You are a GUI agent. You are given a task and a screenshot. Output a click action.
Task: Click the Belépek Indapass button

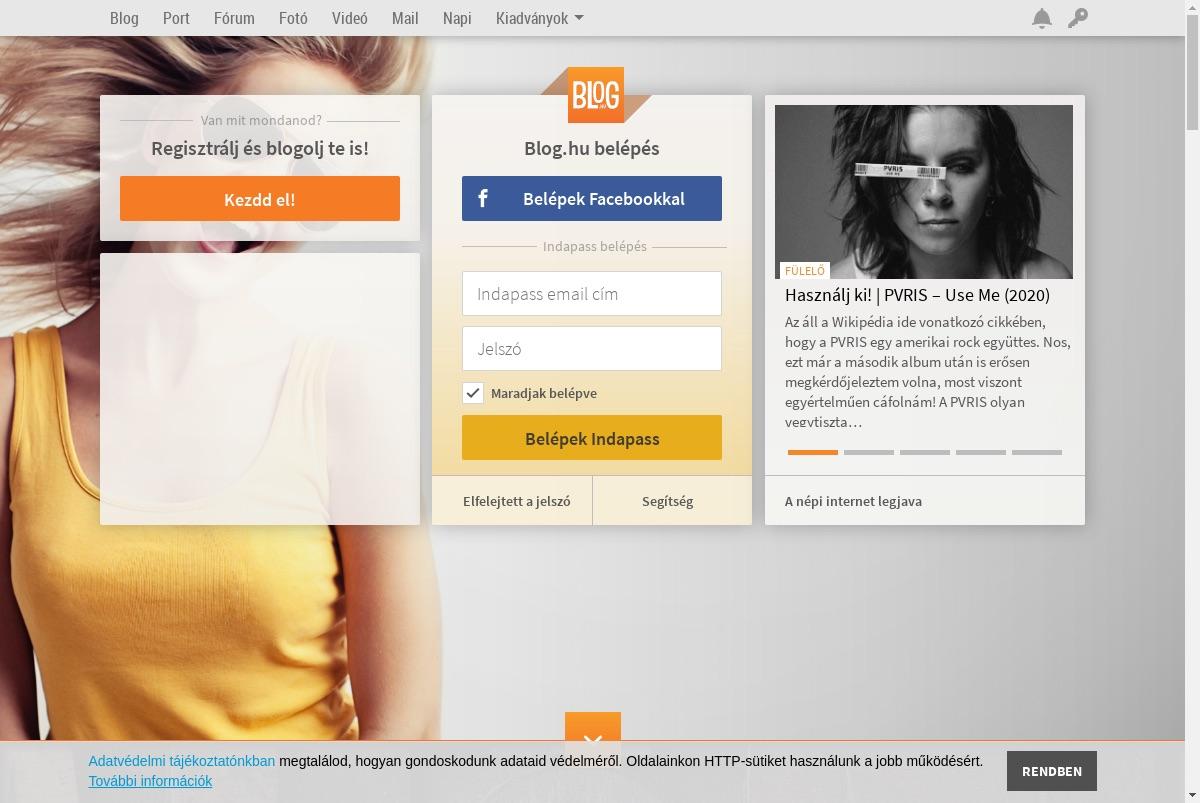tap(592, 438)
